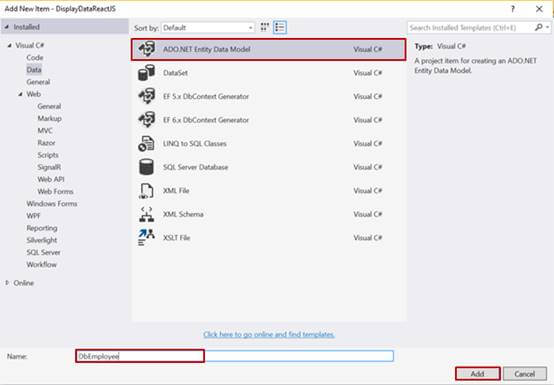Click the XML Schema label
The width and height of the screenshot is (554, 385).
coord(183,214)
